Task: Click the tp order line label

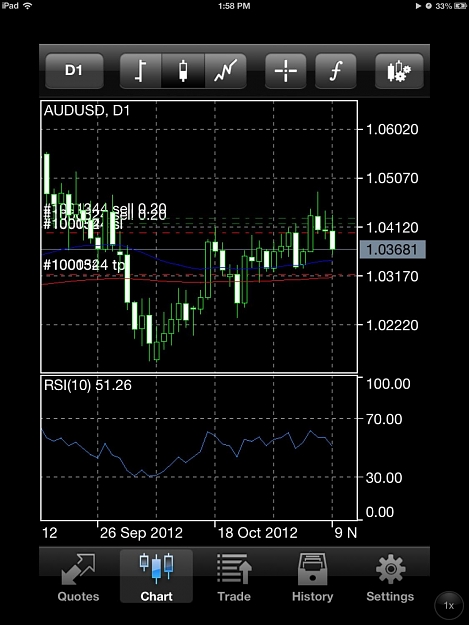Action: pos(84,265)
